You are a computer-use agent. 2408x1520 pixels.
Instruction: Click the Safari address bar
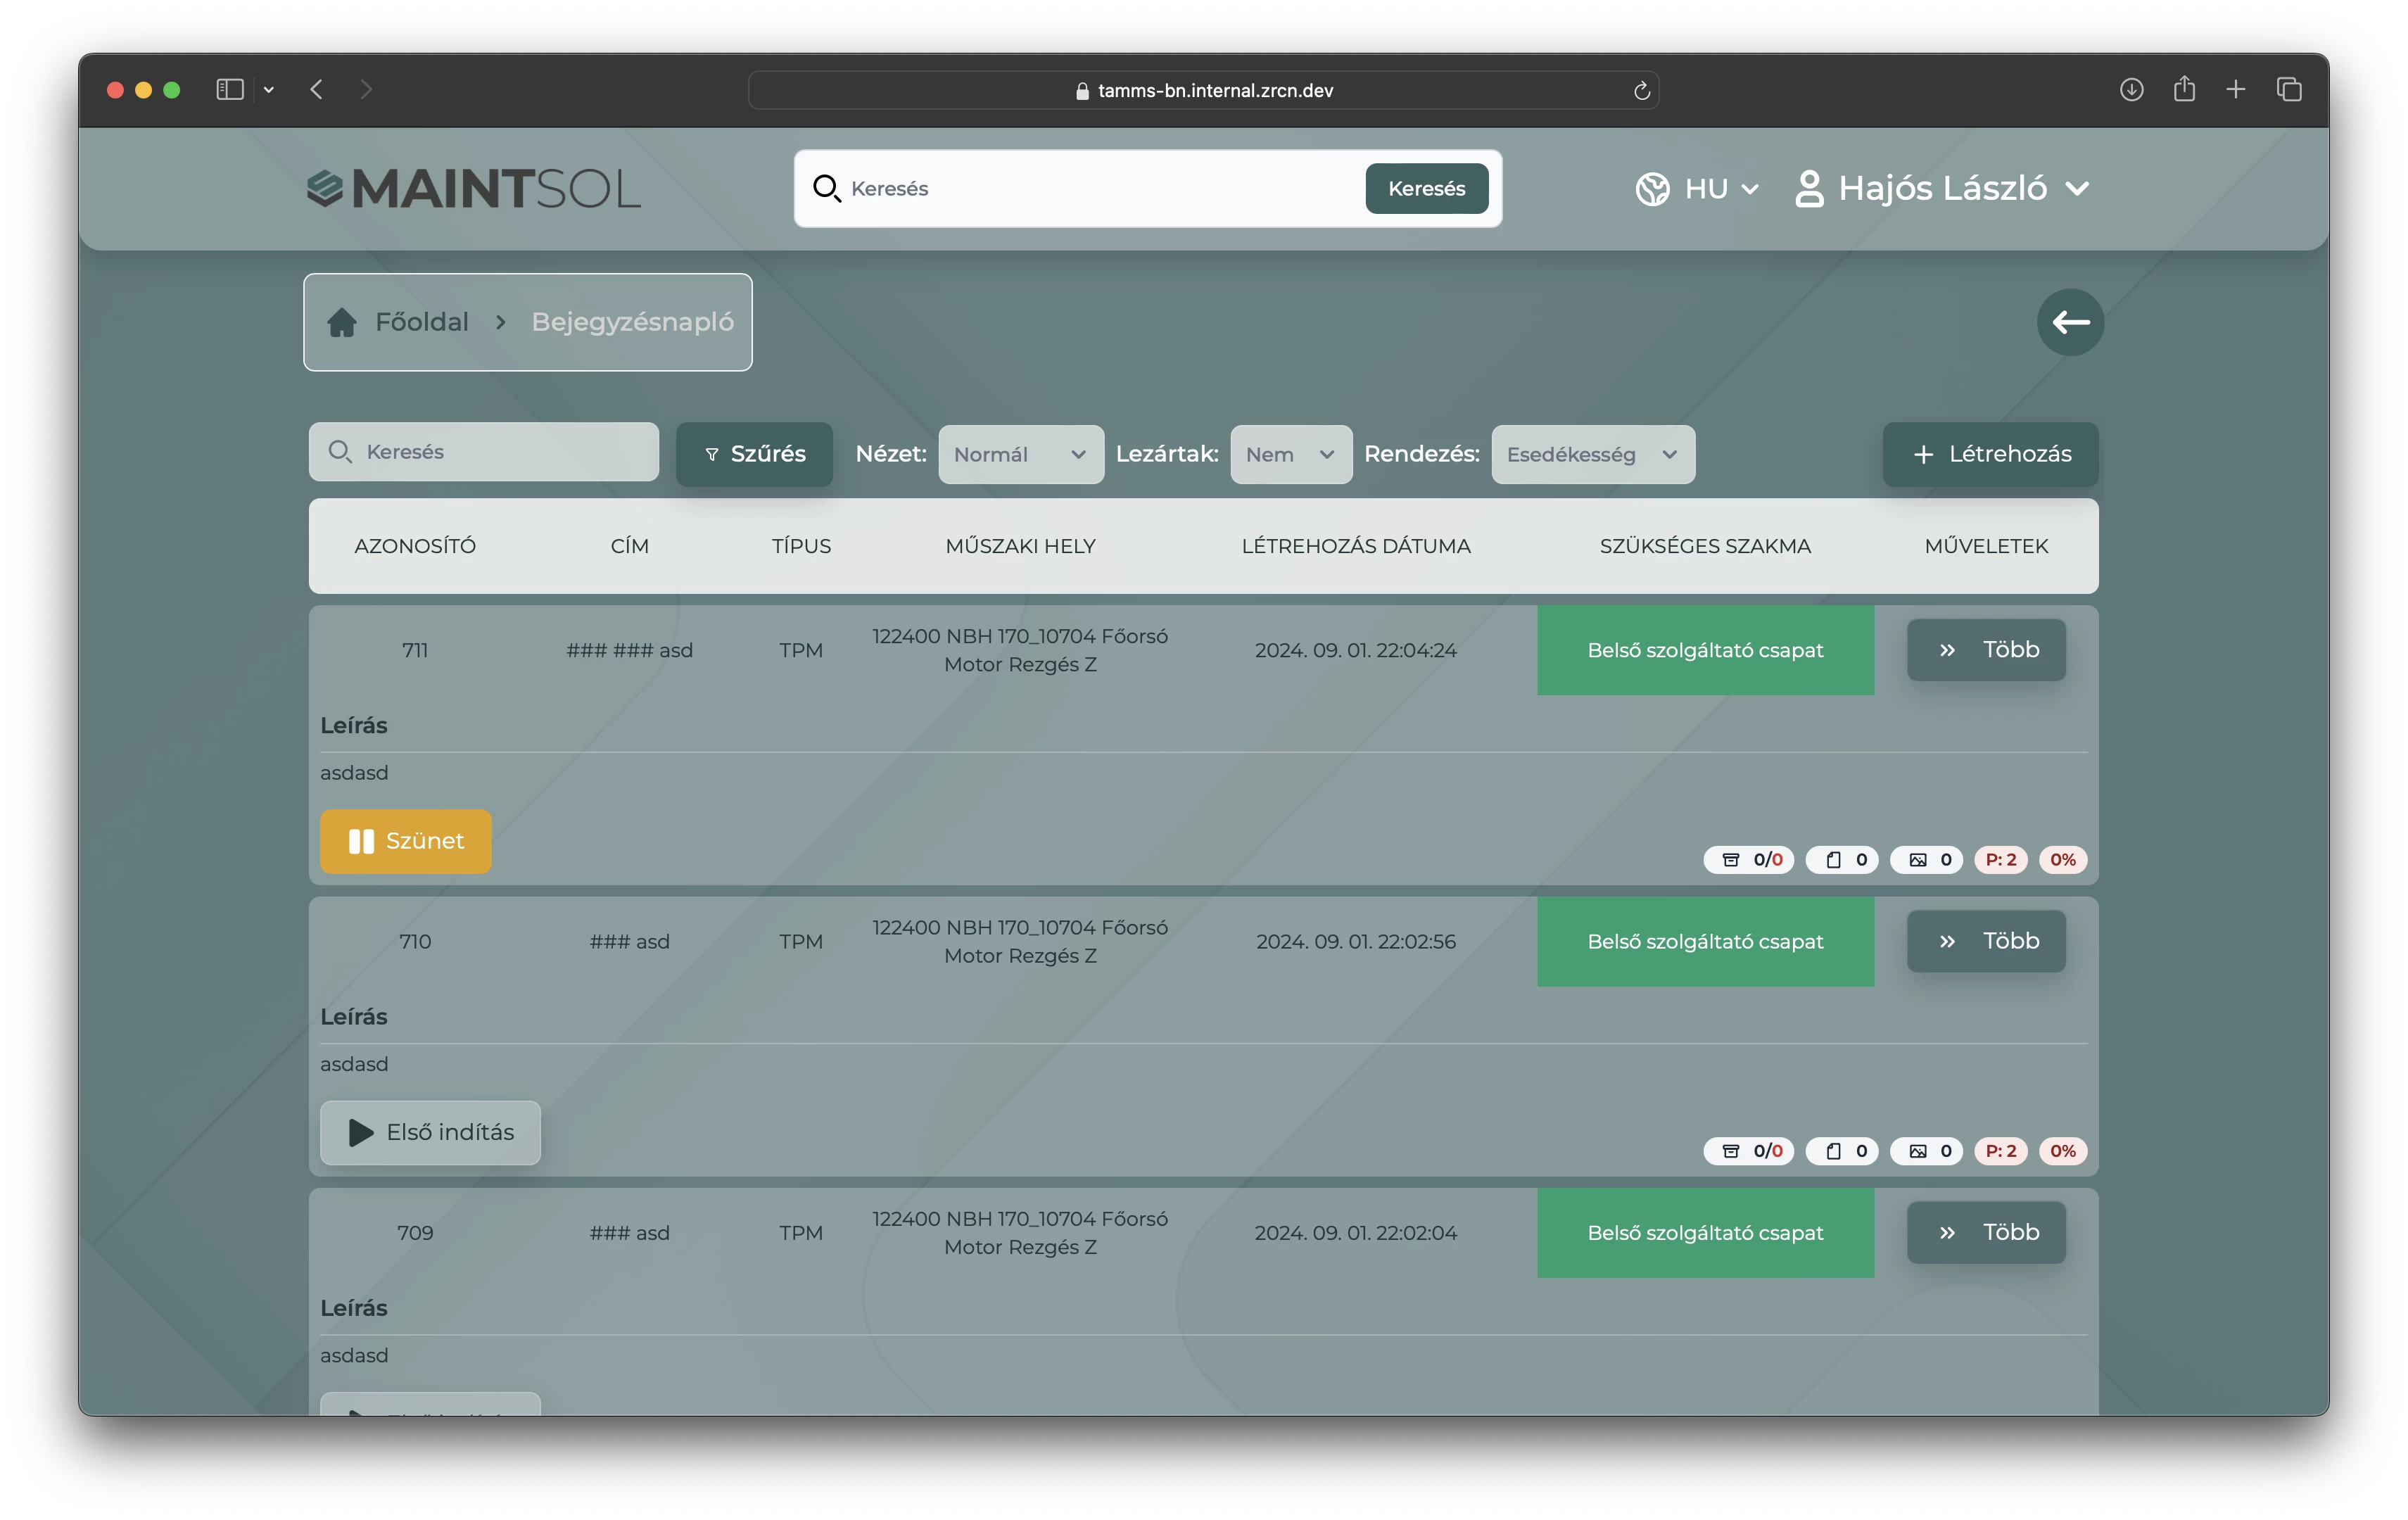pos(1203,90)
